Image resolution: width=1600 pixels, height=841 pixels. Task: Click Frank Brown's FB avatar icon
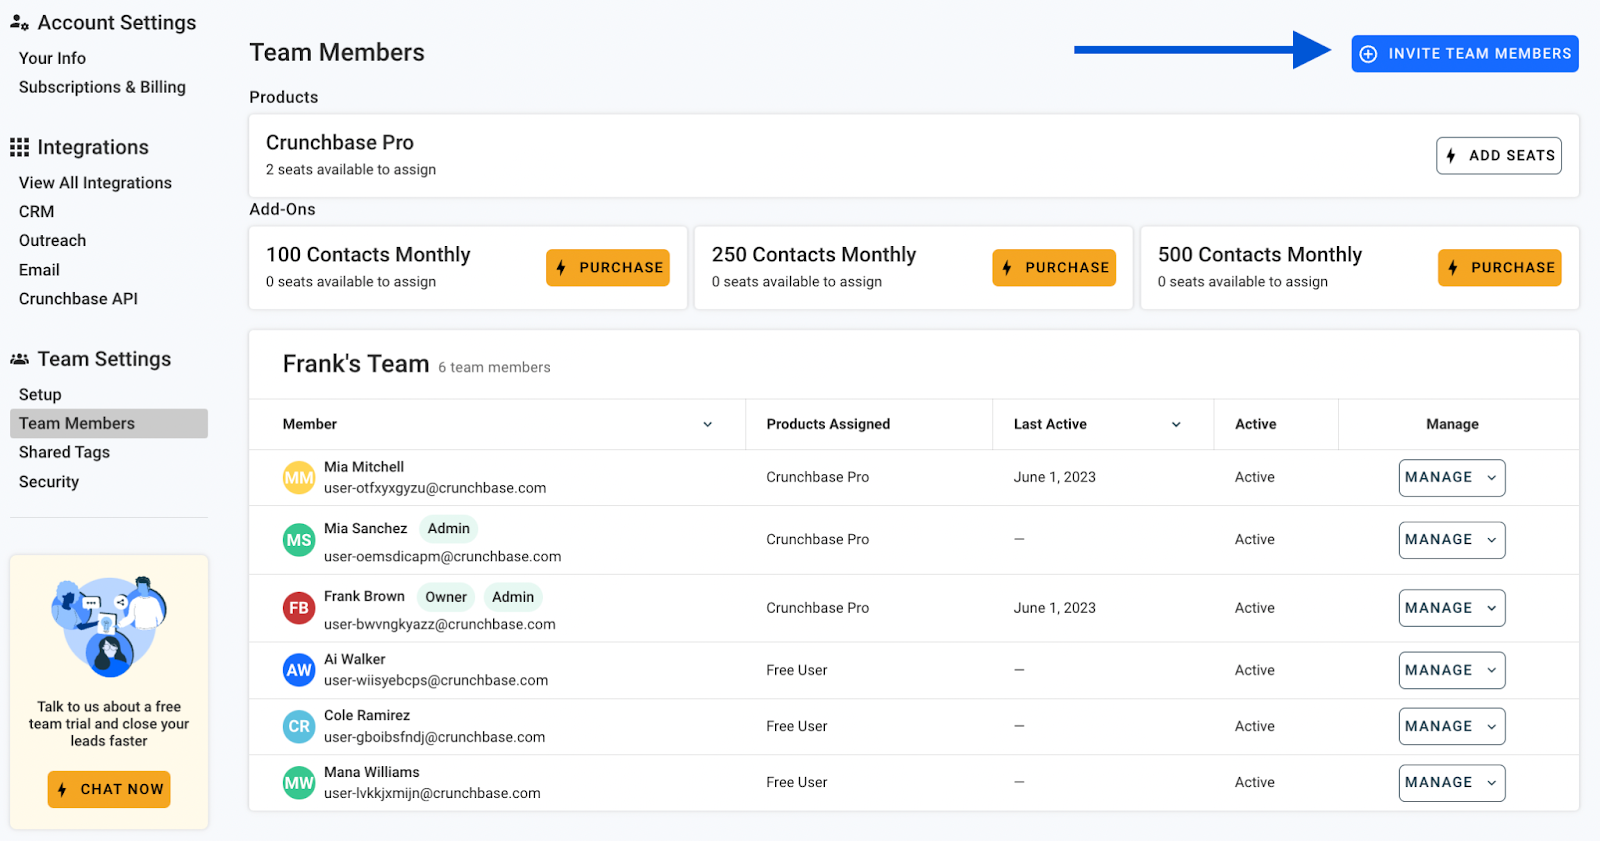pyautogui.click(x=299, y=608)
